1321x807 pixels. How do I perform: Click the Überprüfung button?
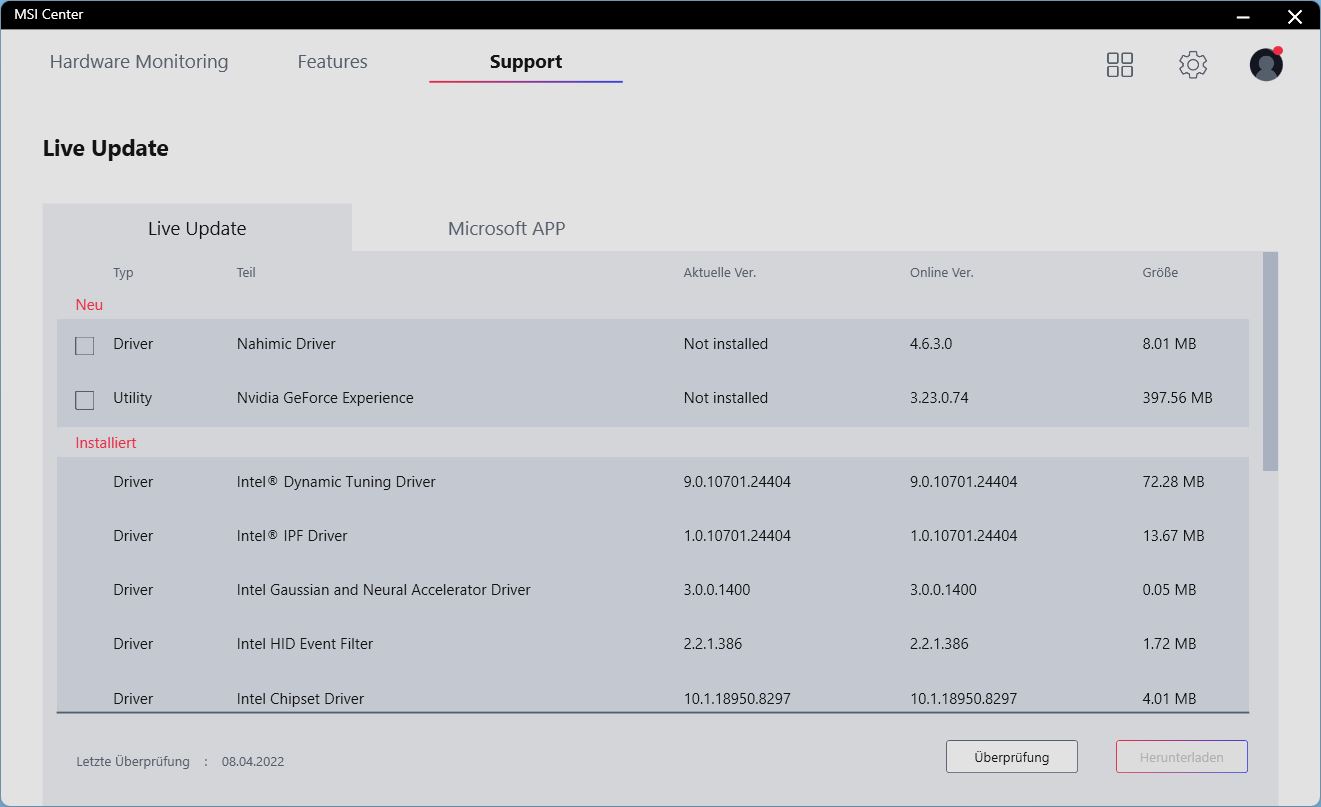pyautogui.click(x=1012, y=757)
